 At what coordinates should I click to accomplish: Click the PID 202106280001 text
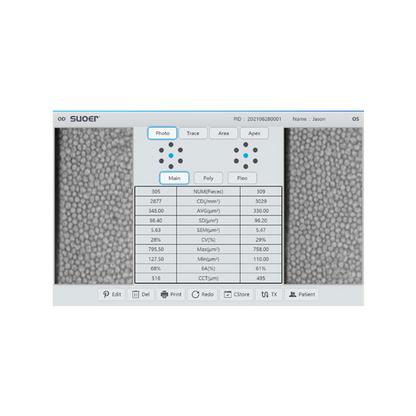point(257,119)
